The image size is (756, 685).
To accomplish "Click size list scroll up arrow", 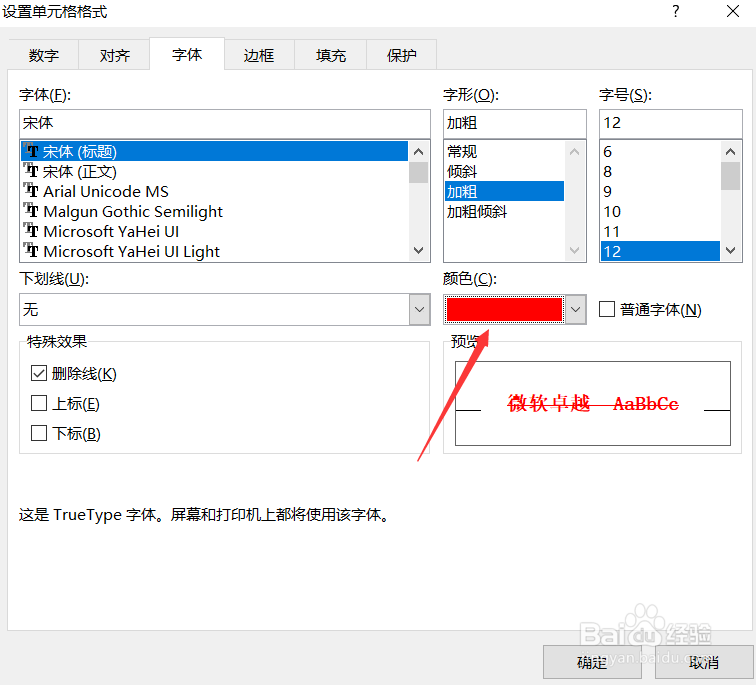I will coord(730,152).
